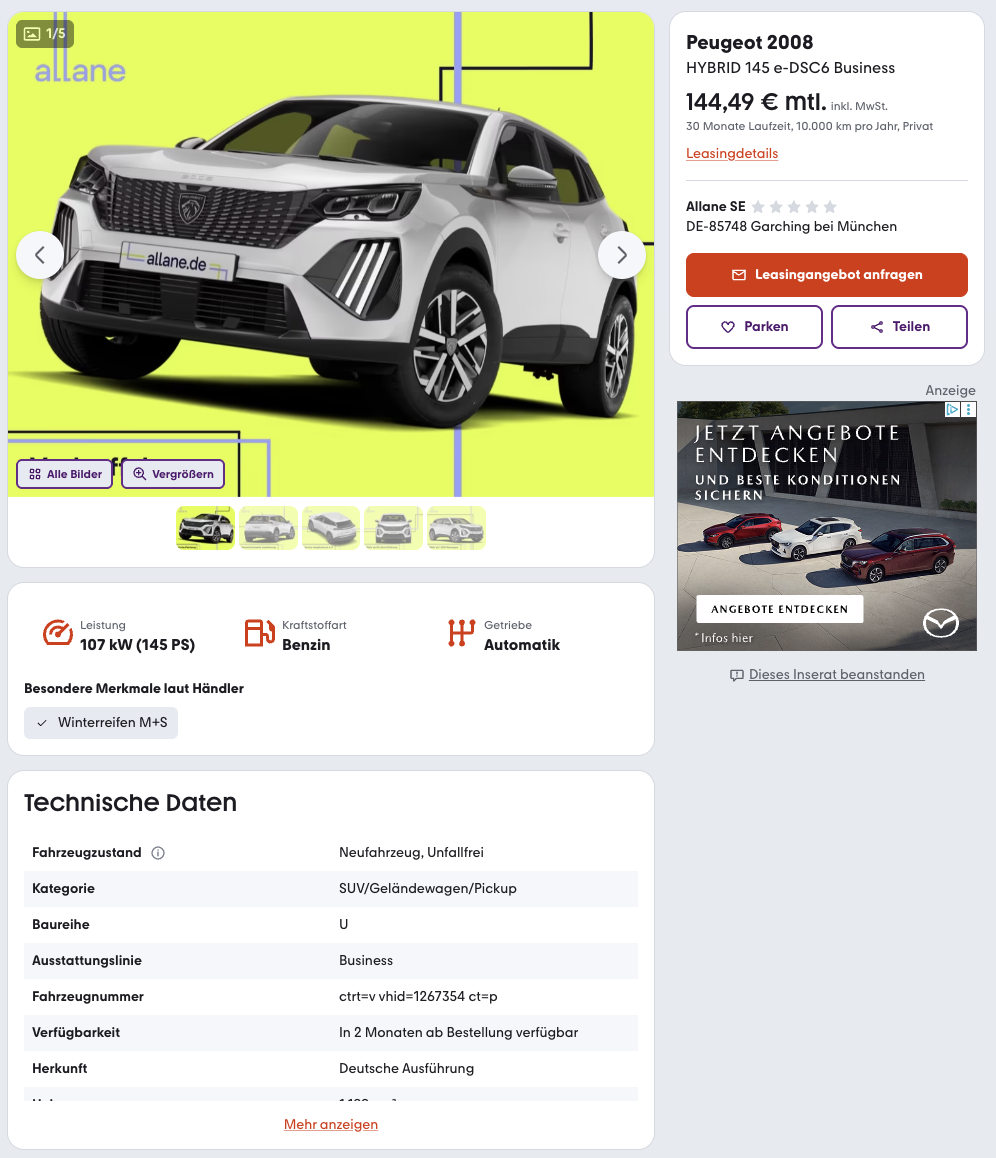Viewport: 996px width, 1158px height.
Task: Select the third car thumbnail
Action: (x=331, y=528)
